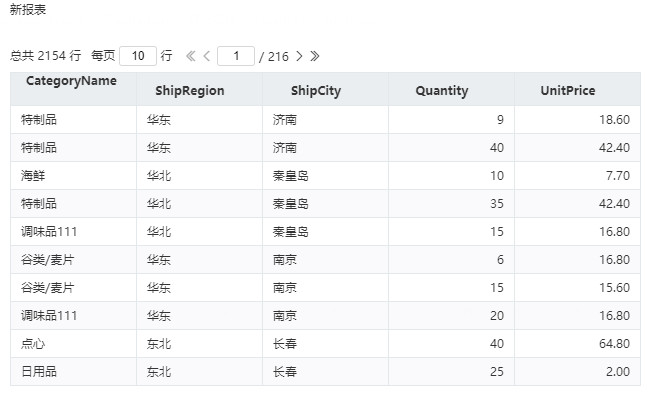The image size is (653, 393).
Task: Click the CategoryName column header
Action: tap(73, 89)
